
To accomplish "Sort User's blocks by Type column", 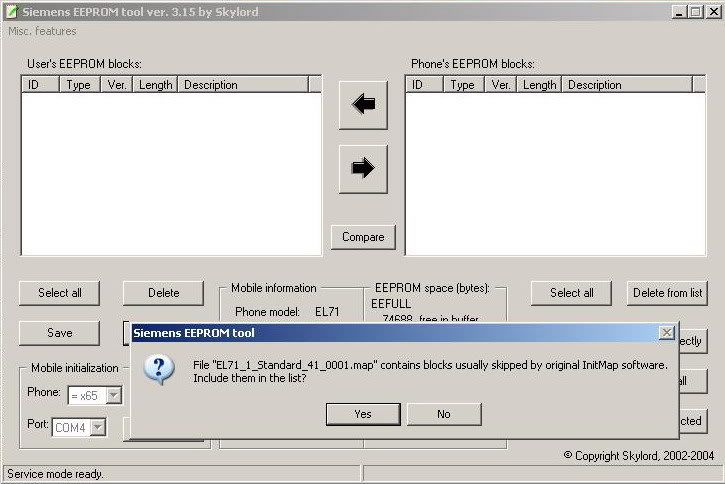I will pos(80,85).
